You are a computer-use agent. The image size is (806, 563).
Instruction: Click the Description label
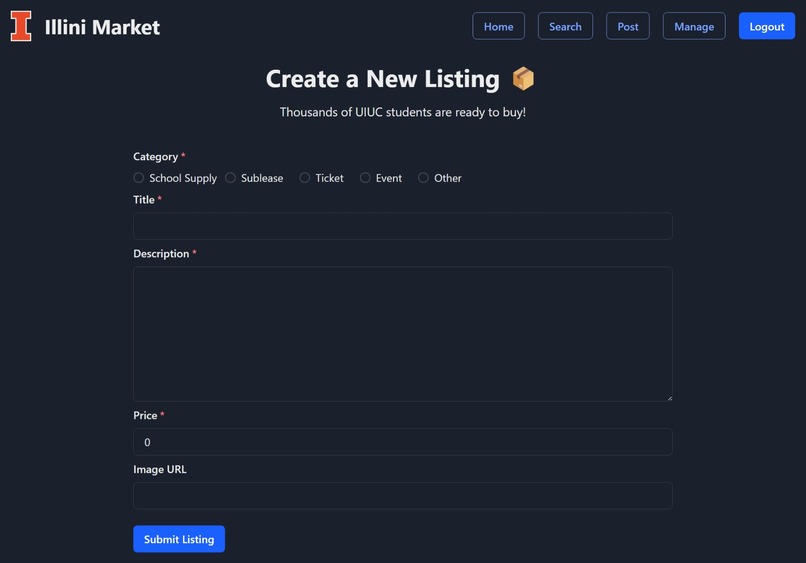(161, 254)
